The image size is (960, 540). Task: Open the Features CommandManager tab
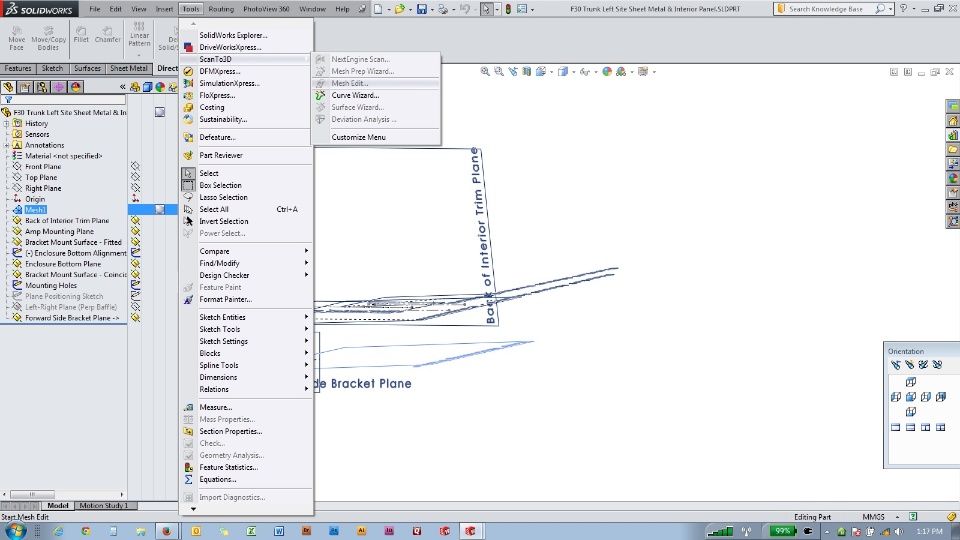click(18, 69)
